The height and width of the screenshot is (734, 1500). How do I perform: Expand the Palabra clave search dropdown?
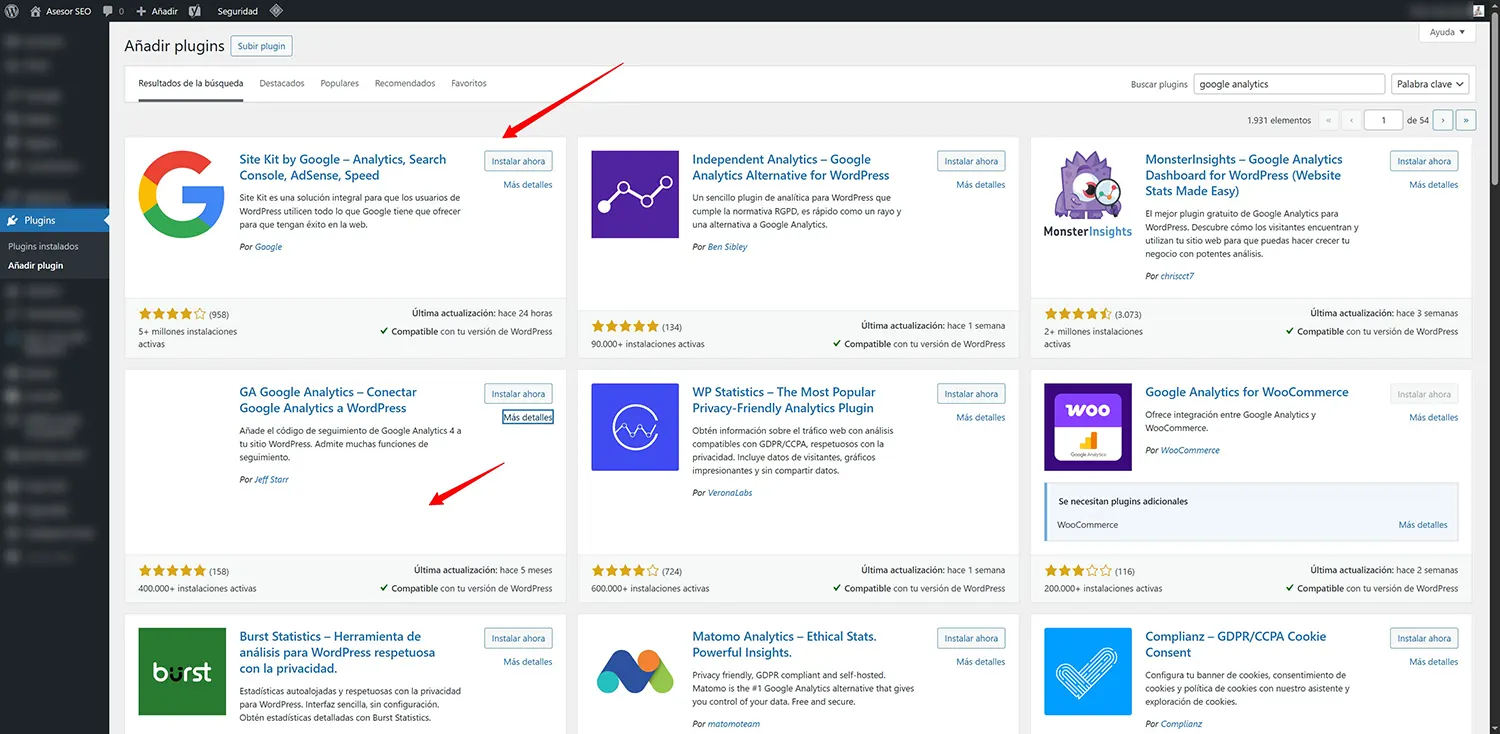click(x=1430, y=84)
